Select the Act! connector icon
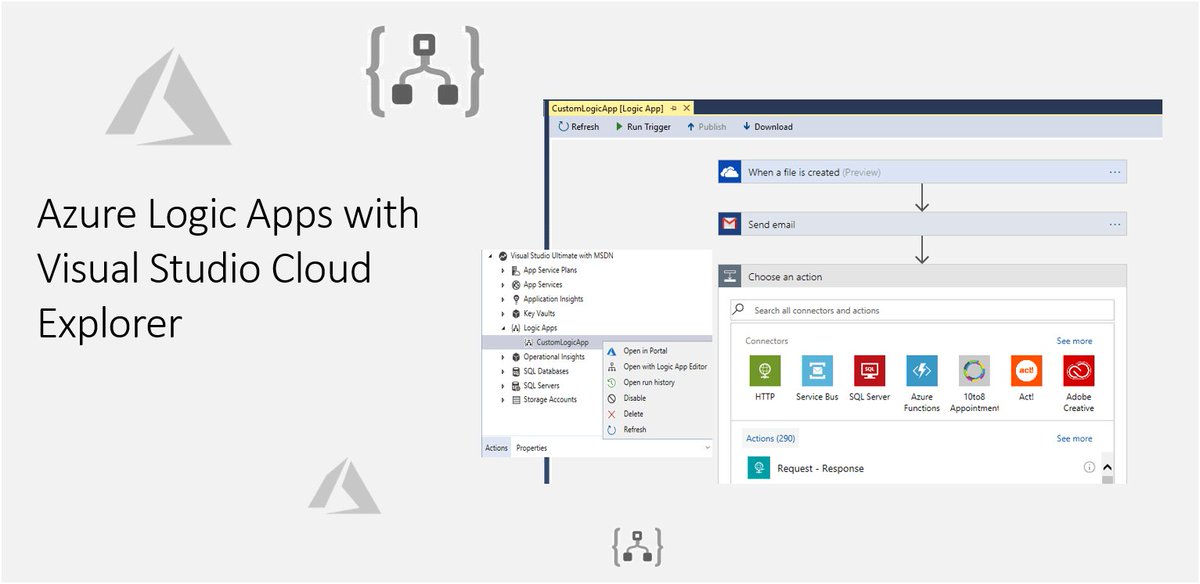This screenshot has width=1200, height=584. coord(1026,371)
